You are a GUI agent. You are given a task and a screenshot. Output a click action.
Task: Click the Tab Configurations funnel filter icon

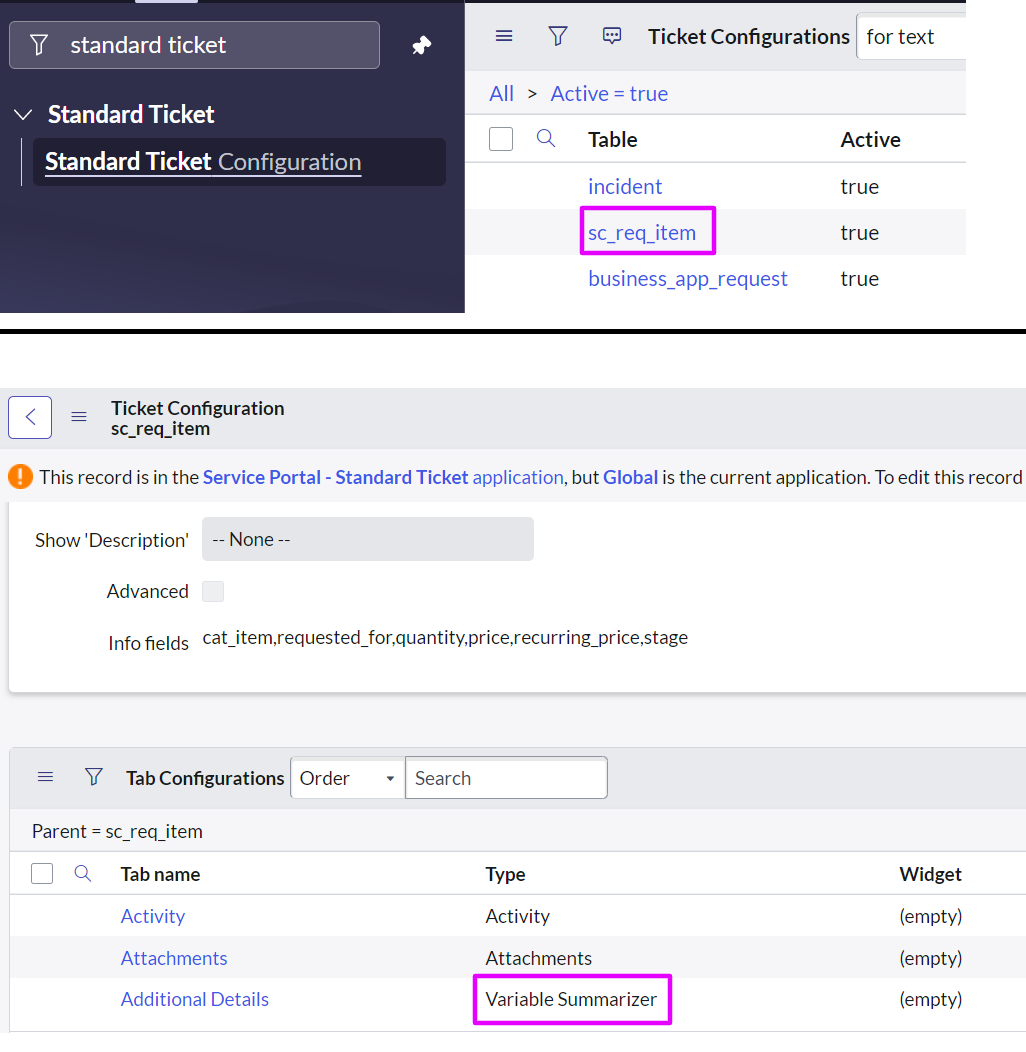tap(94, 777)
